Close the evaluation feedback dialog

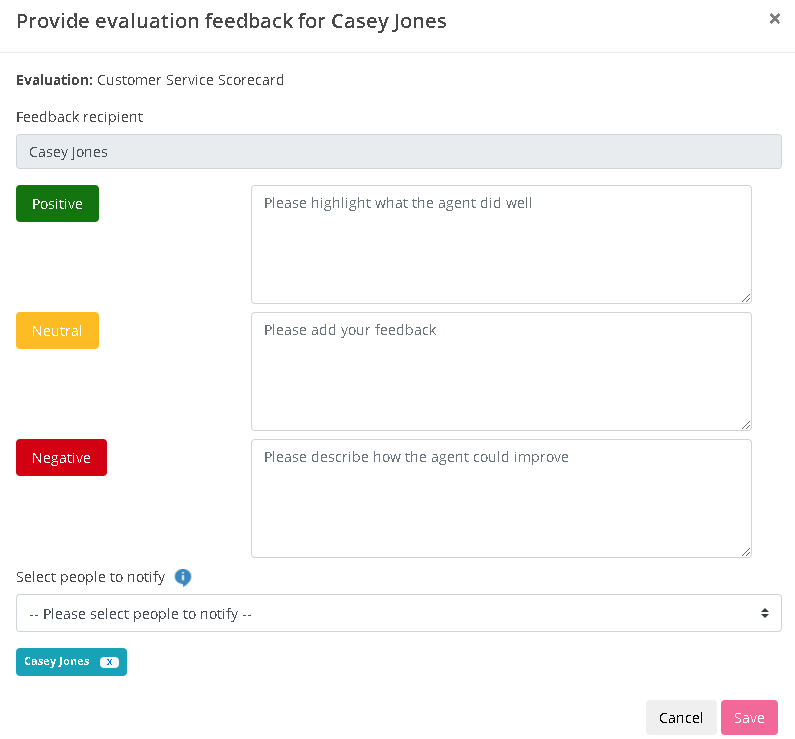(x=774, y=18)
